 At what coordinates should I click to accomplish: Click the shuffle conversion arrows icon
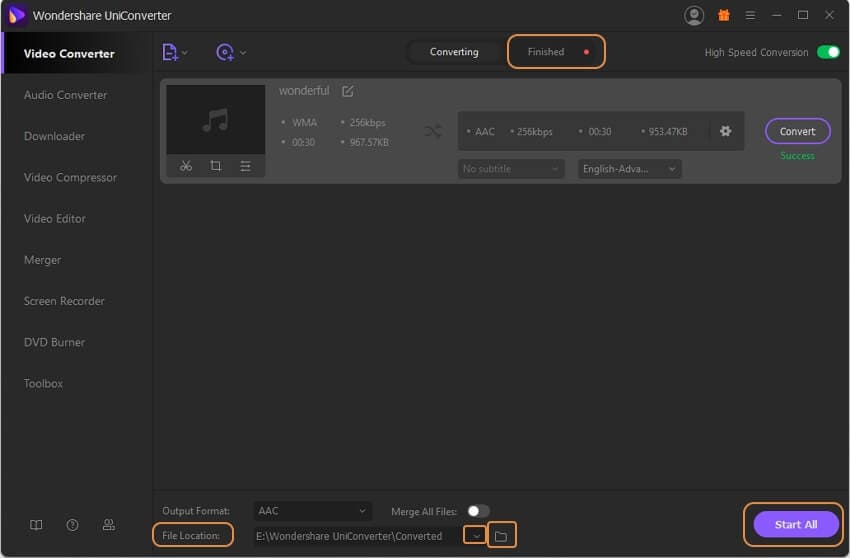(x=433, y=131)
